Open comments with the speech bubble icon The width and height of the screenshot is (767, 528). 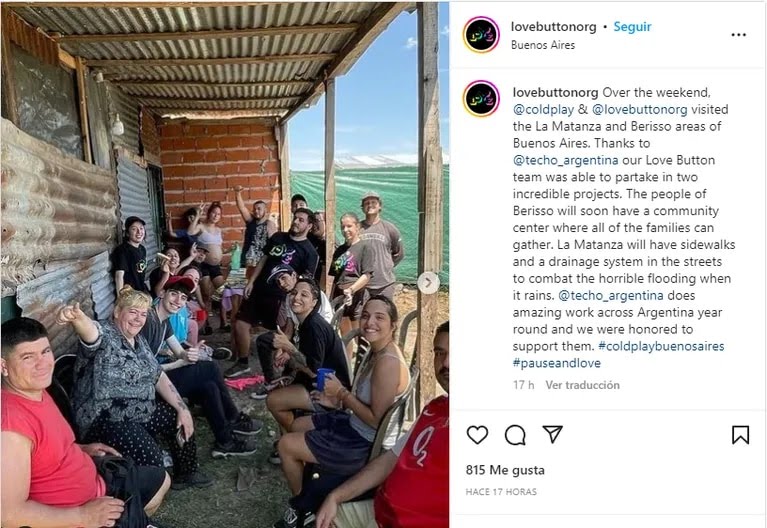click(515, 435)
